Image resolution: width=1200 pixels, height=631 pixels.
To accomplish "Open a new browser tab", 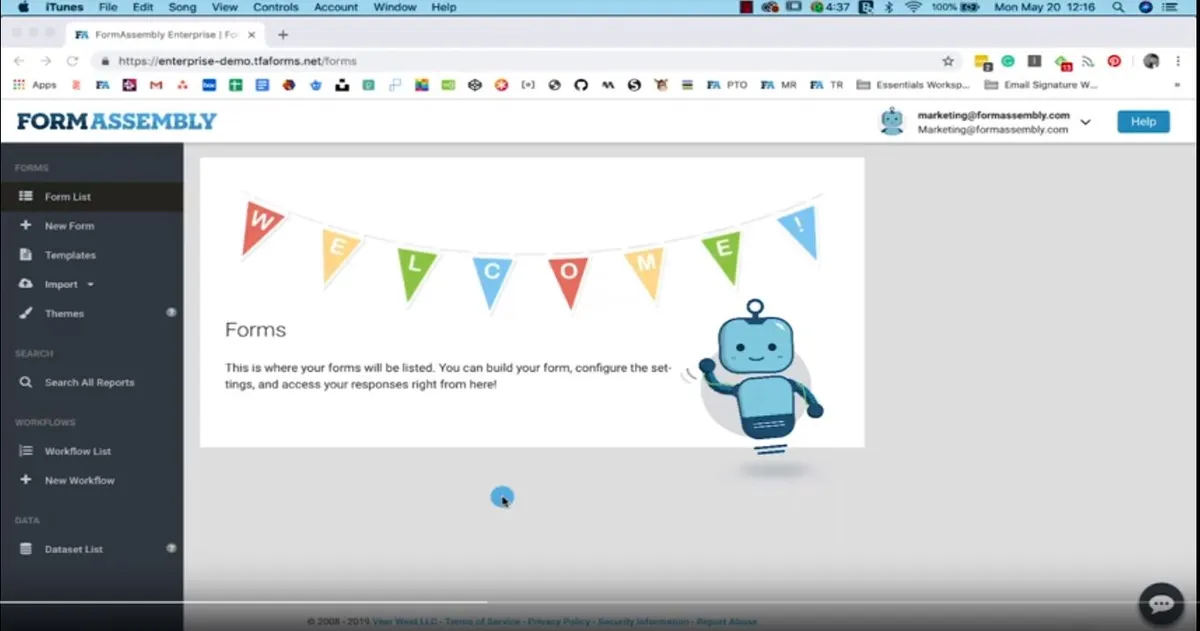I will point(283,34).
